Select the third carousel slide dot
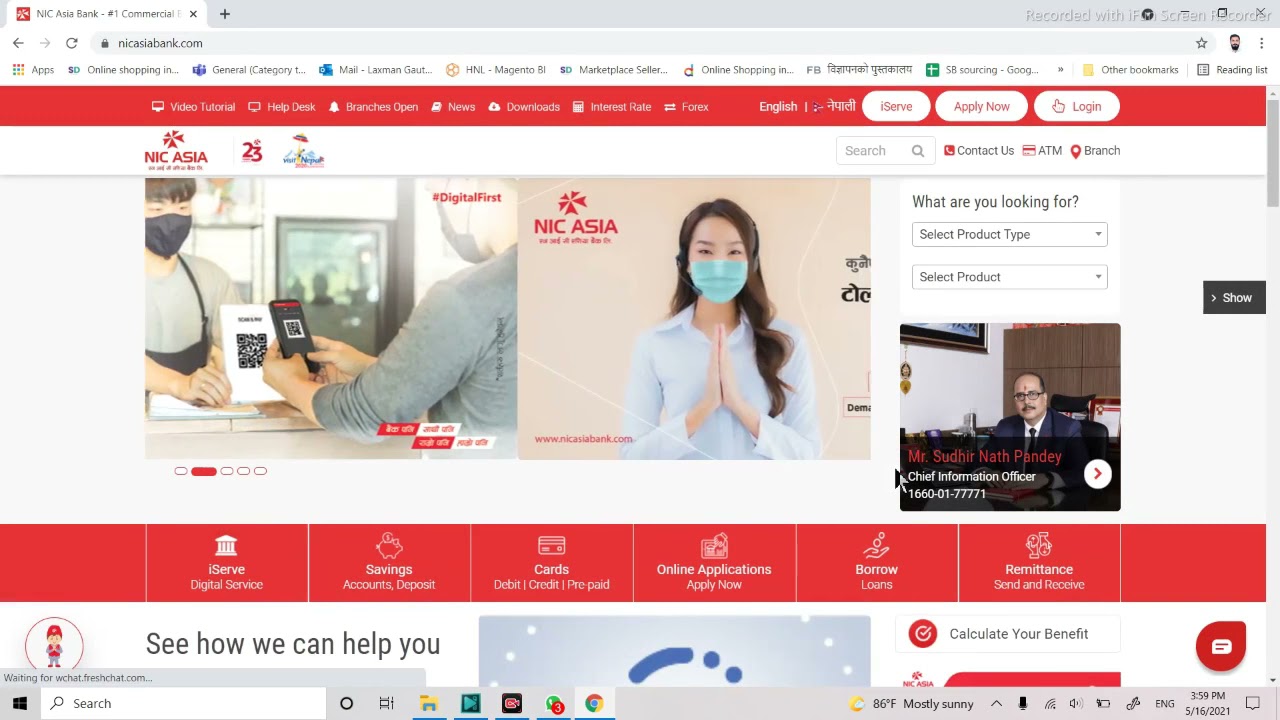This screenshot has height=720, width=1280. click(x=227, y=471)
